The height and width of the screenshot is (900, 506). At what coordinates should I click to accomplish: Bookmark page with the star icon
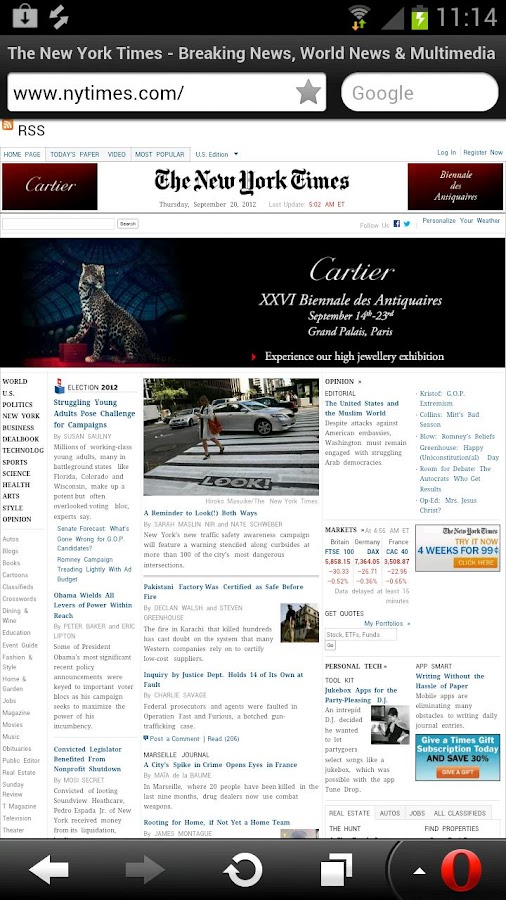pyautogui.click(x=308, y=92)
